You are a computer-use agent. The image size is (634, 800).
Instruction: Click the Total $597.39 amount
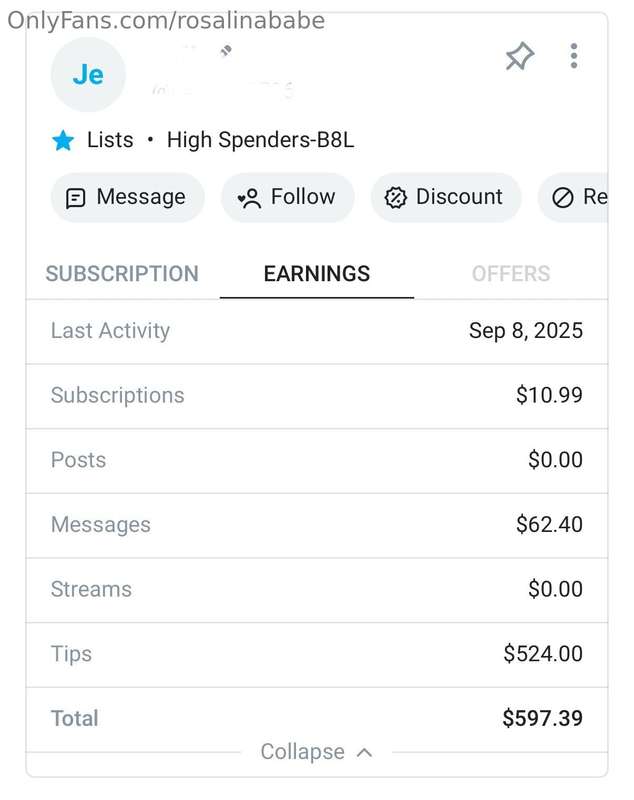click(542, 718)
